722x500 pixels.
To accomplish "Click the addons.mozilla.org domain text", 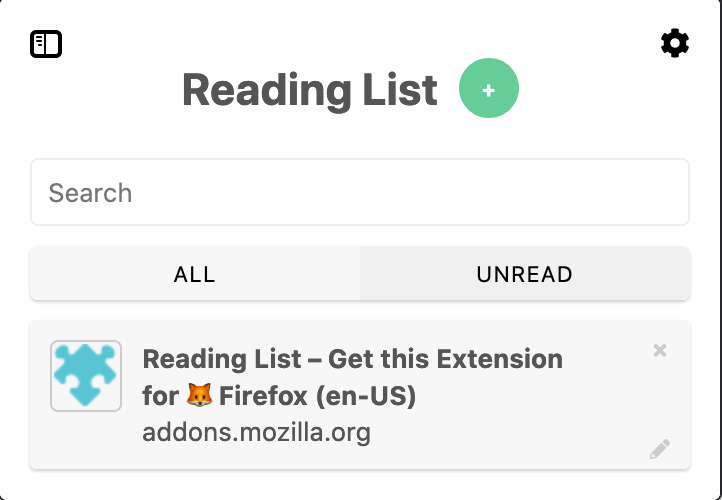I will pyautogui.click(x=256, y=433).
